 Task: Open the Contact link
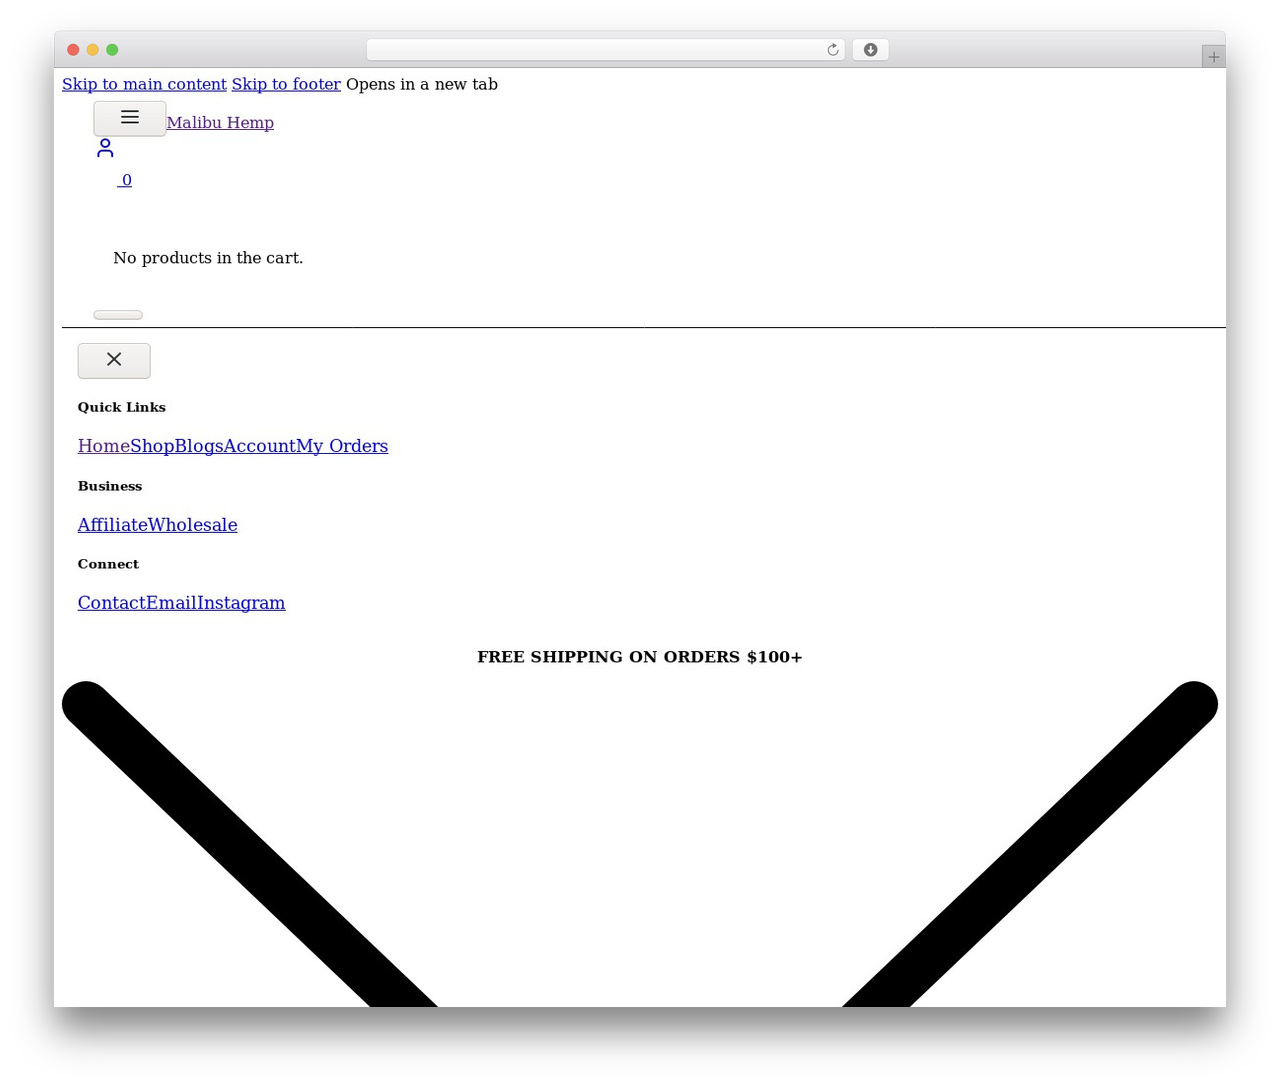click(x=112, y=603)
